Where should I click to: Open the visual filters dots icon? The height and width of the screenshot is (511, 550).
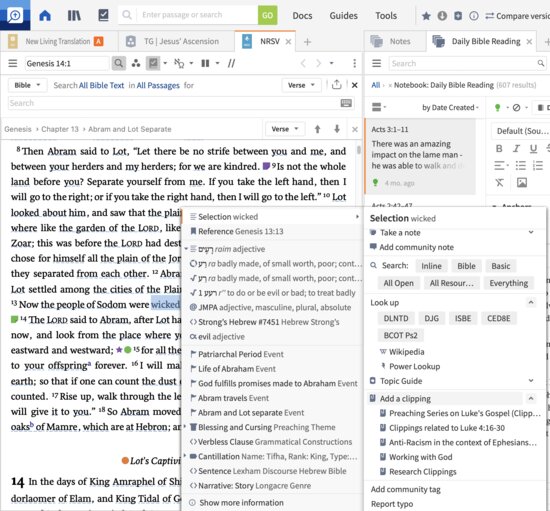coord(136,63)
